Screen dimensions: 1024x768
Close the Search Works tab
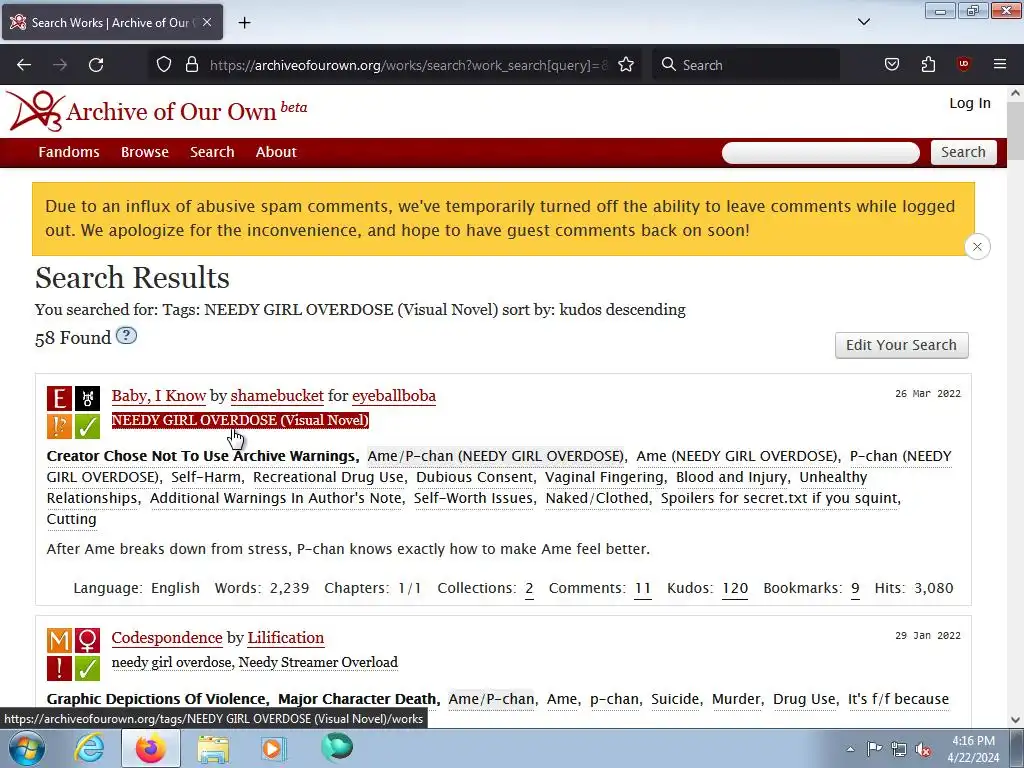207,22
